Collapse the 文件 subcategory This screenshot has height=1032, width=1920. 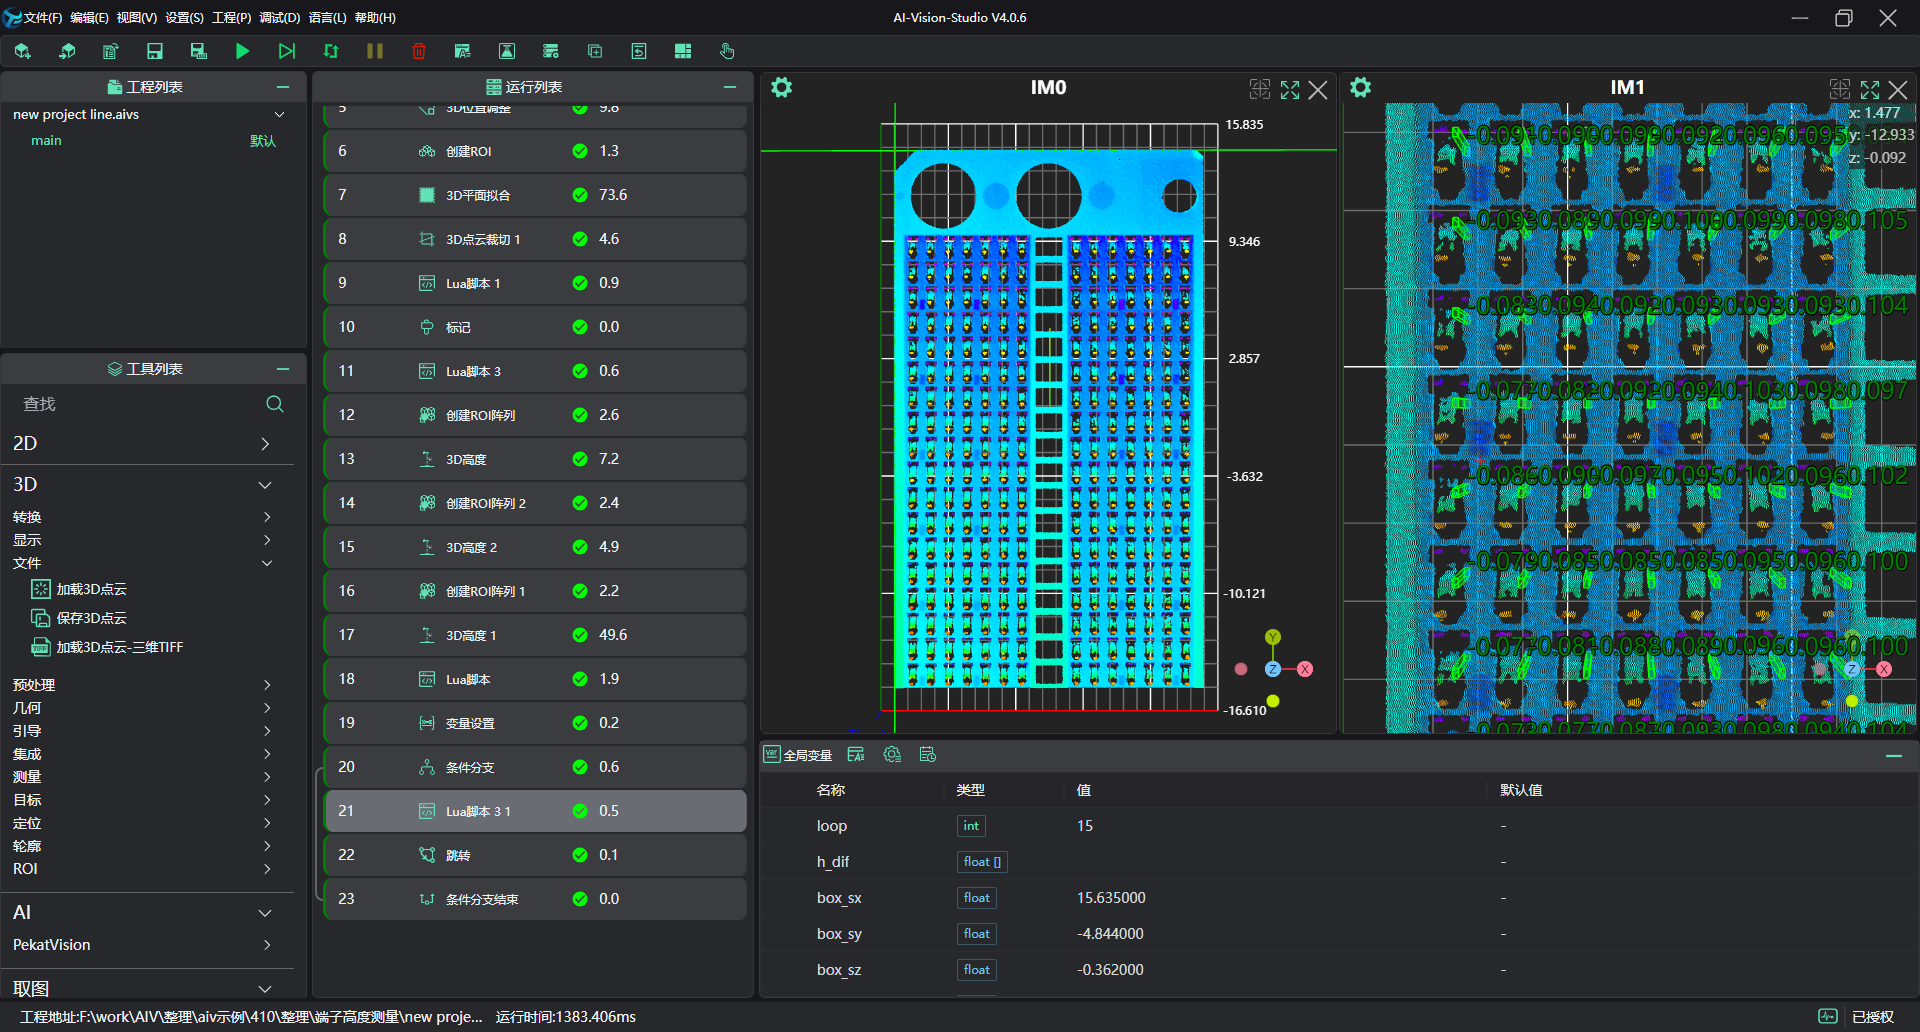tap(267, 563)
